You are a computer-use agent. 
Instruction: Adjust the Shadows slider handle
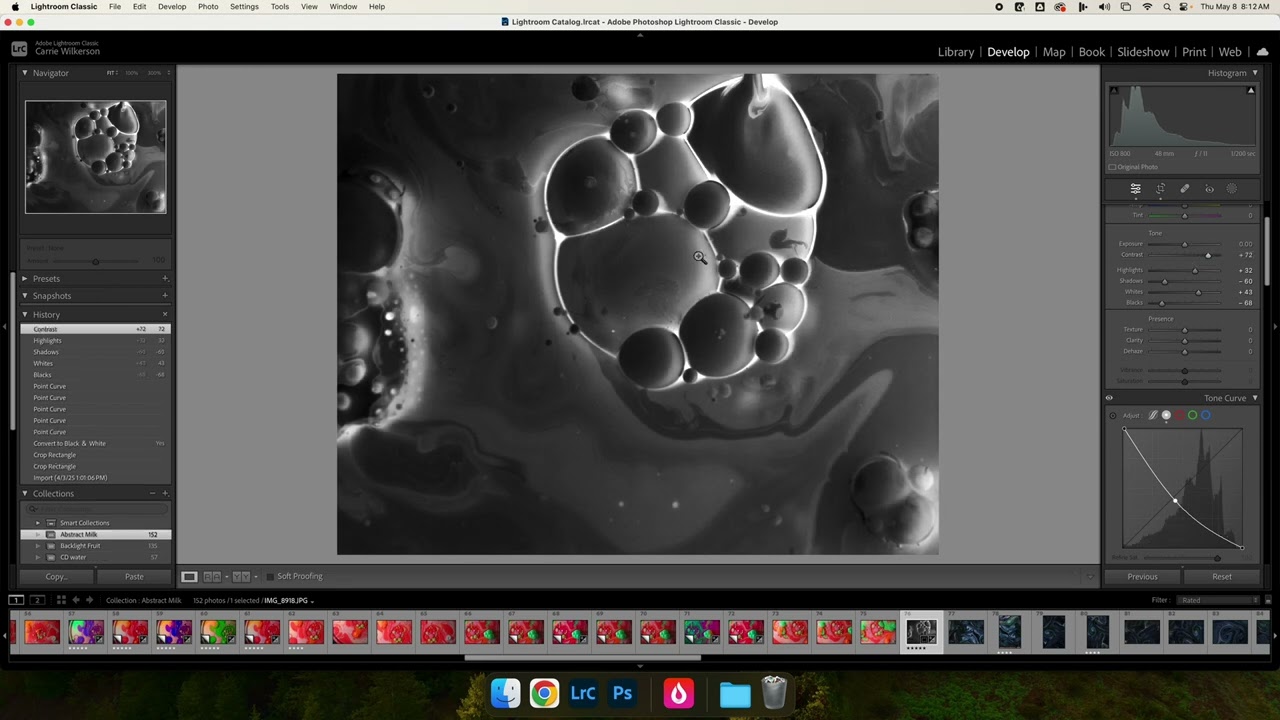point(1164,281)
